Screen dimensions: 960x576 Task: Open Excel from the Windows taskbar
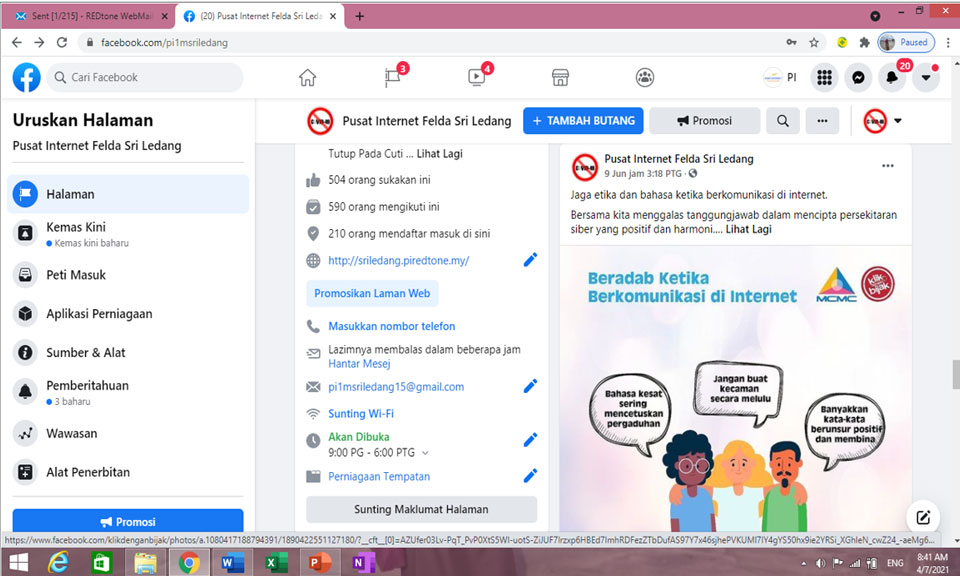click(277, 563)
